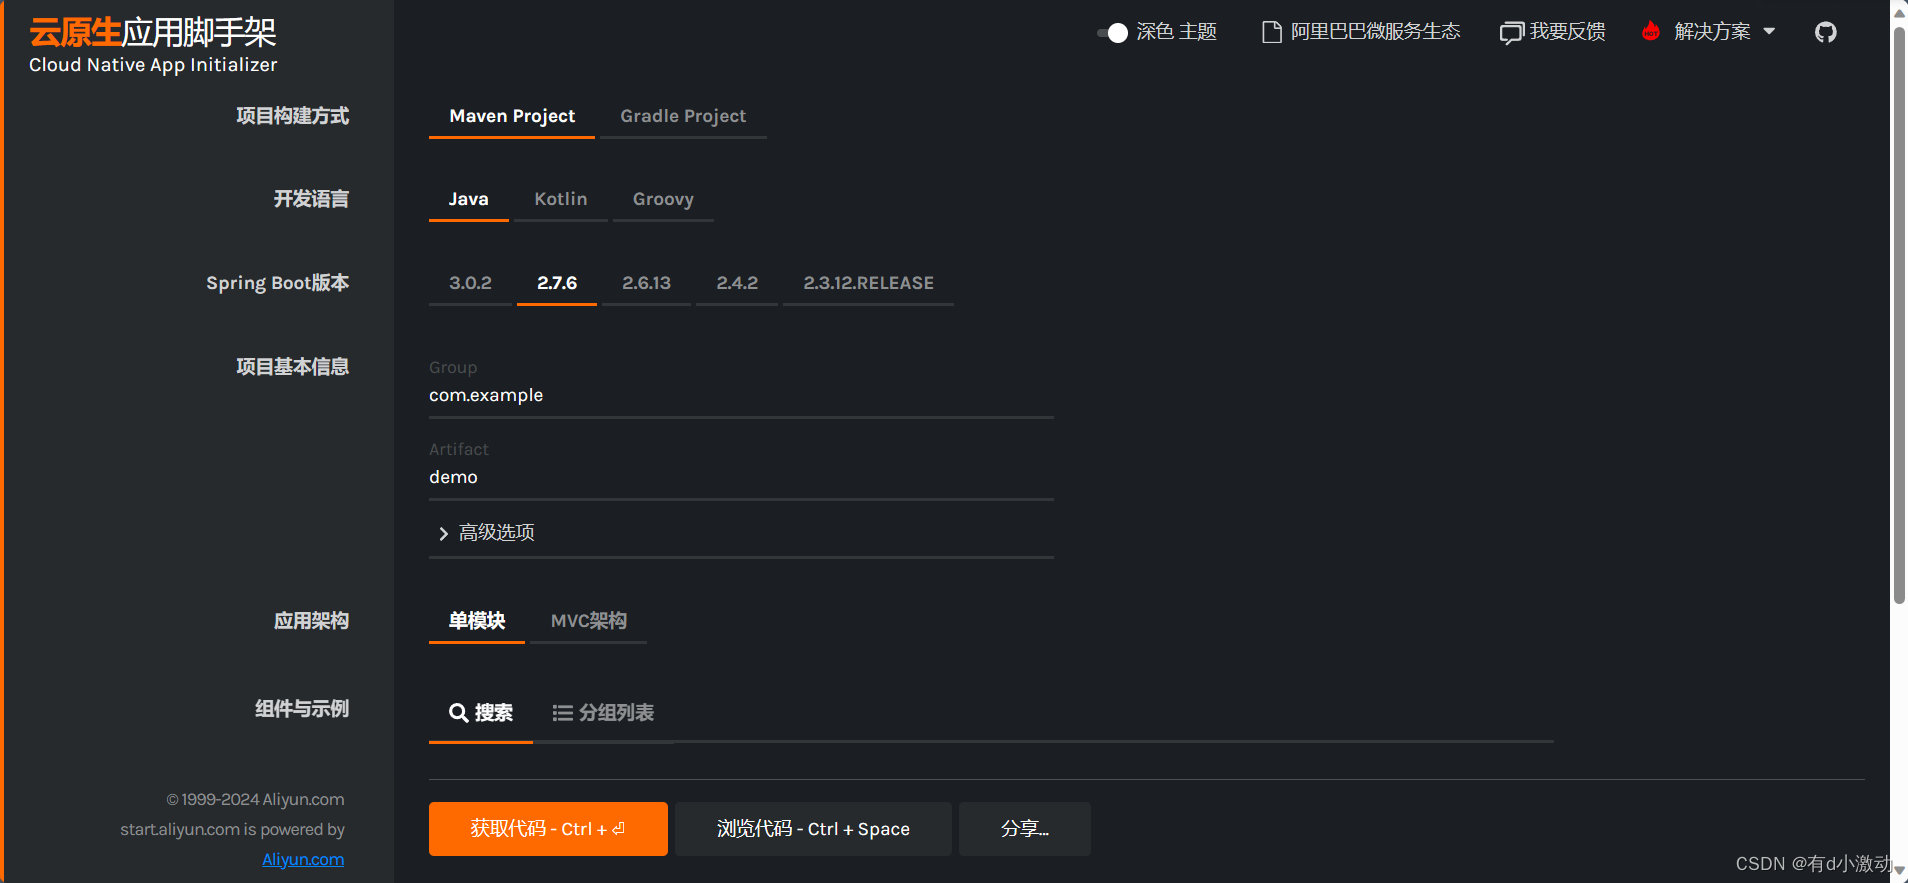Select the 单模块 architecture tab
The width and height of the screenshot is (1908, 883).
point(477,621)
